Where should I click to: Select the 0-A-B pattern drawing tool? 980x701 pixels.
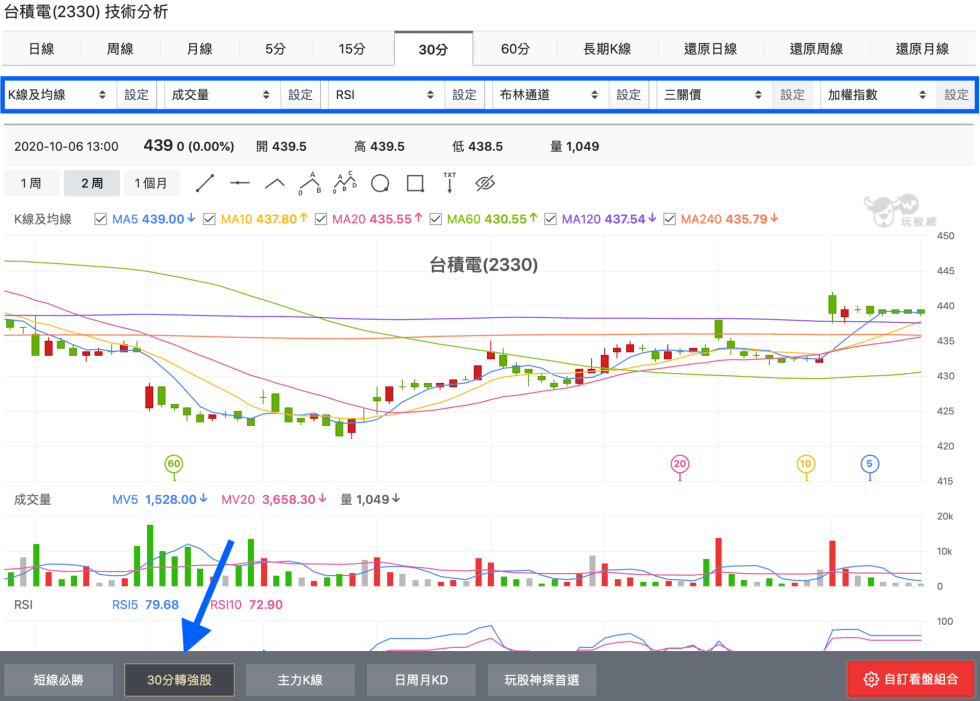(x=310, y=183)
